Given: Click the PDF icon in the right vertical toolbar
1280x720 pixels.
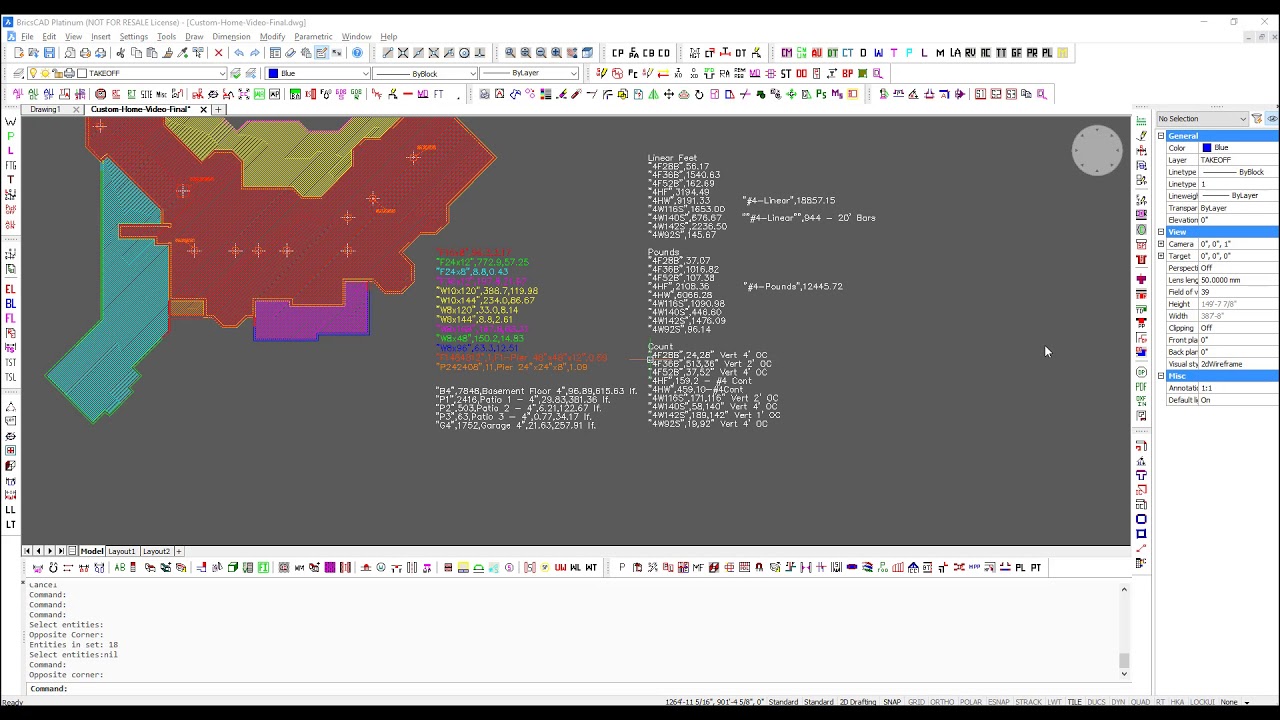Looking at the screenshot, I should pos(1141,387).
